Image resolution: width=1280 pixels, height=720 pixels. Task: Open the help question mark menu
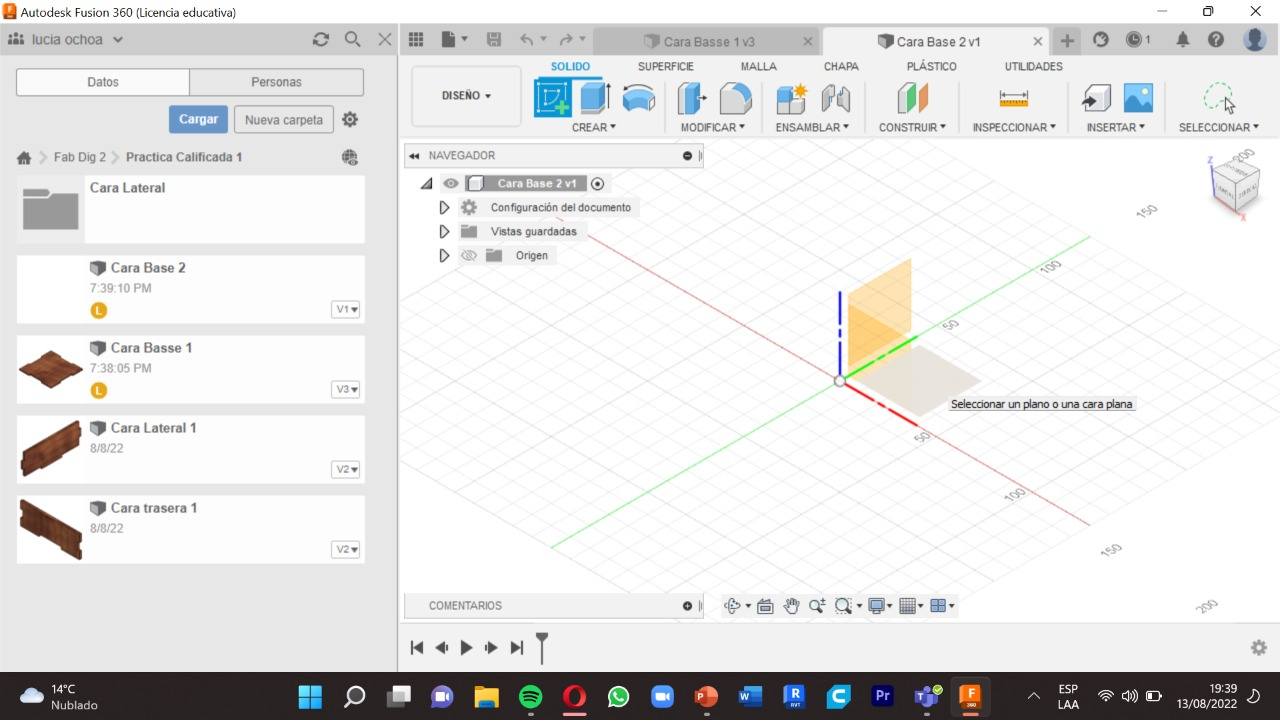point(1216,40)
